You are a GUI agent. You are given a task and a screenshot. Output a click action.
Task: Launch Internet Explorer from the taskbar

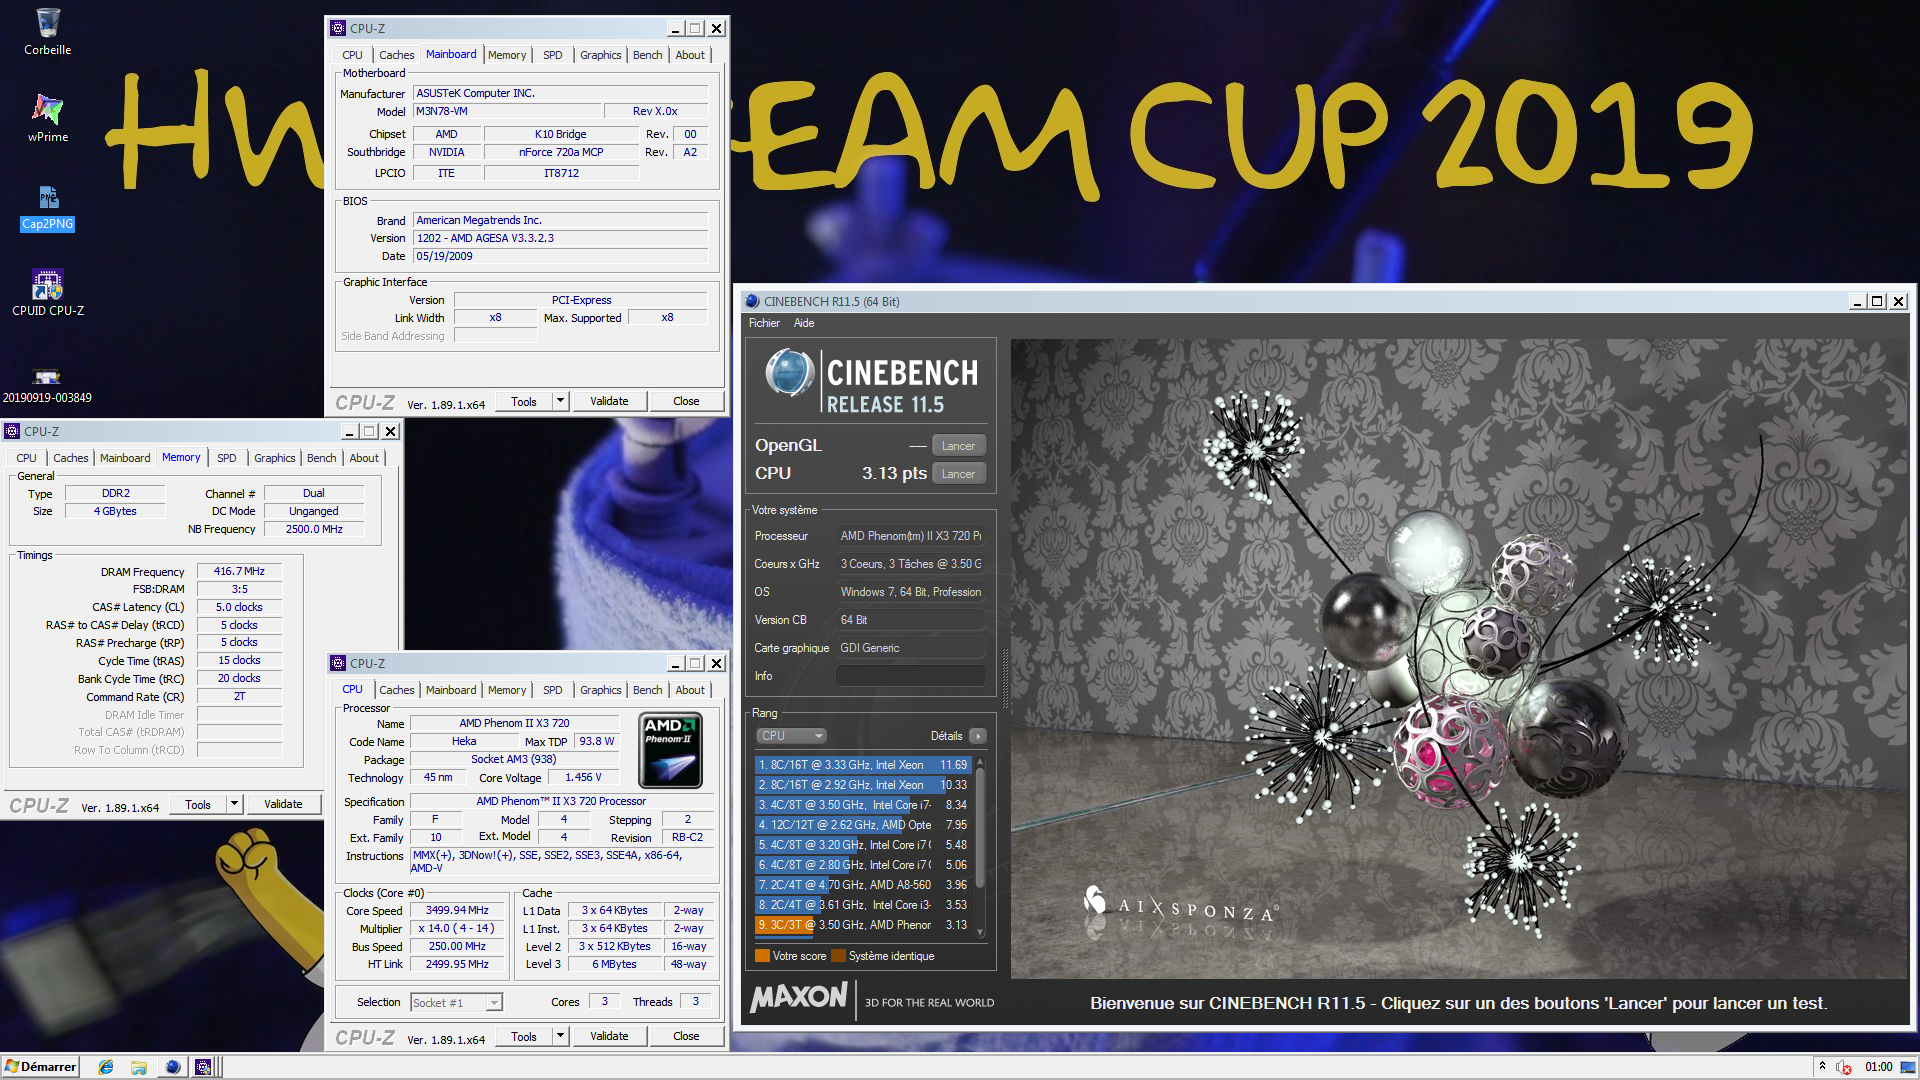coord(106,1067)
